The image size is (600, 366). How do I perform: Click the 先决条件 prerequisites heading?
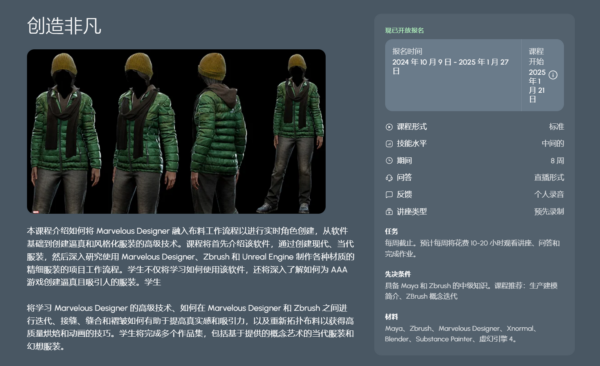[x=398, y=274]
